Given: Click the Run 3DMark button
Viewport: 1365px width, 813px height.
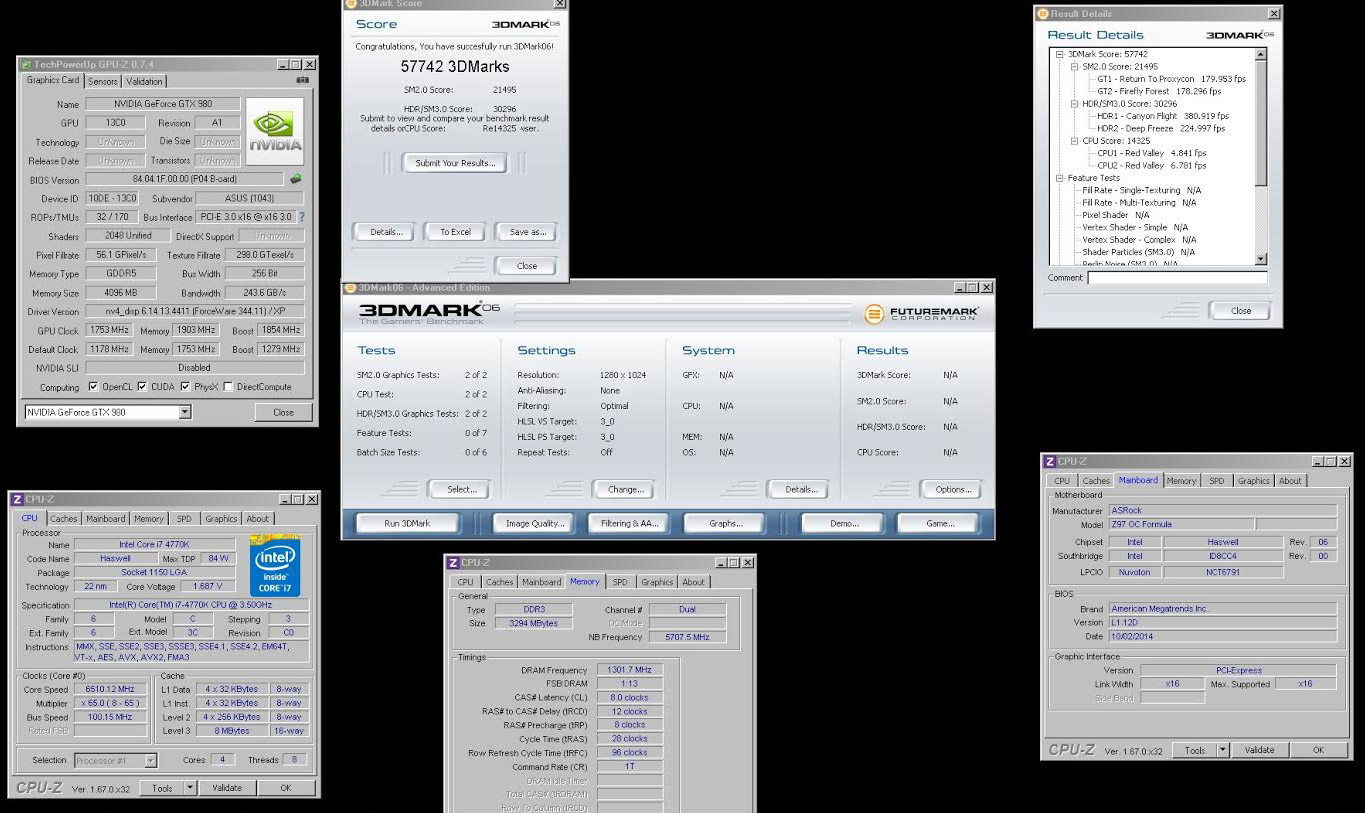Looking at the screenshot, I should pos(407,523).
